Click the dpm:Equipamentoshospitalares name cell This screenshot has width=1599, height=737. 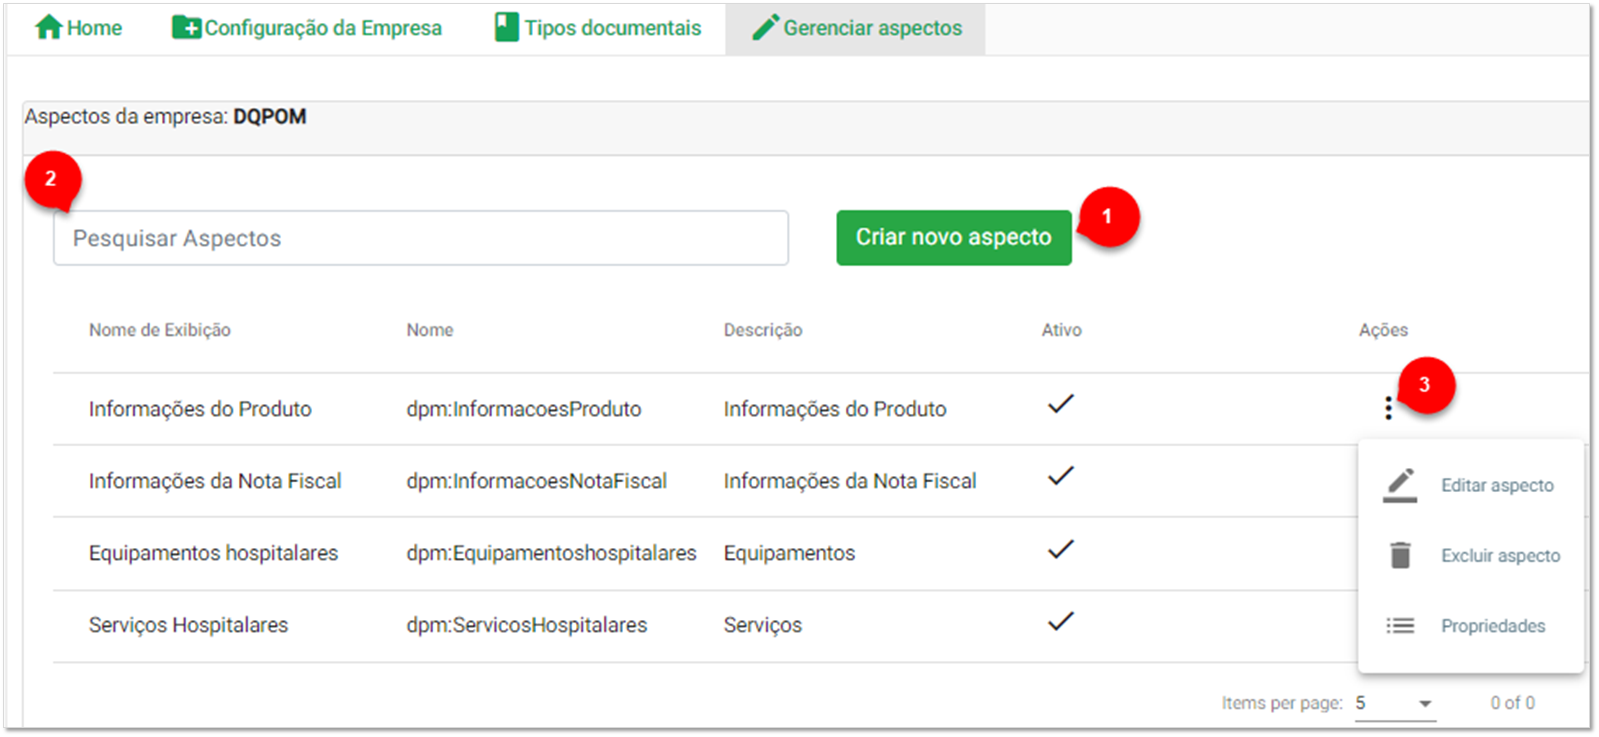click(x=551, y=553)
